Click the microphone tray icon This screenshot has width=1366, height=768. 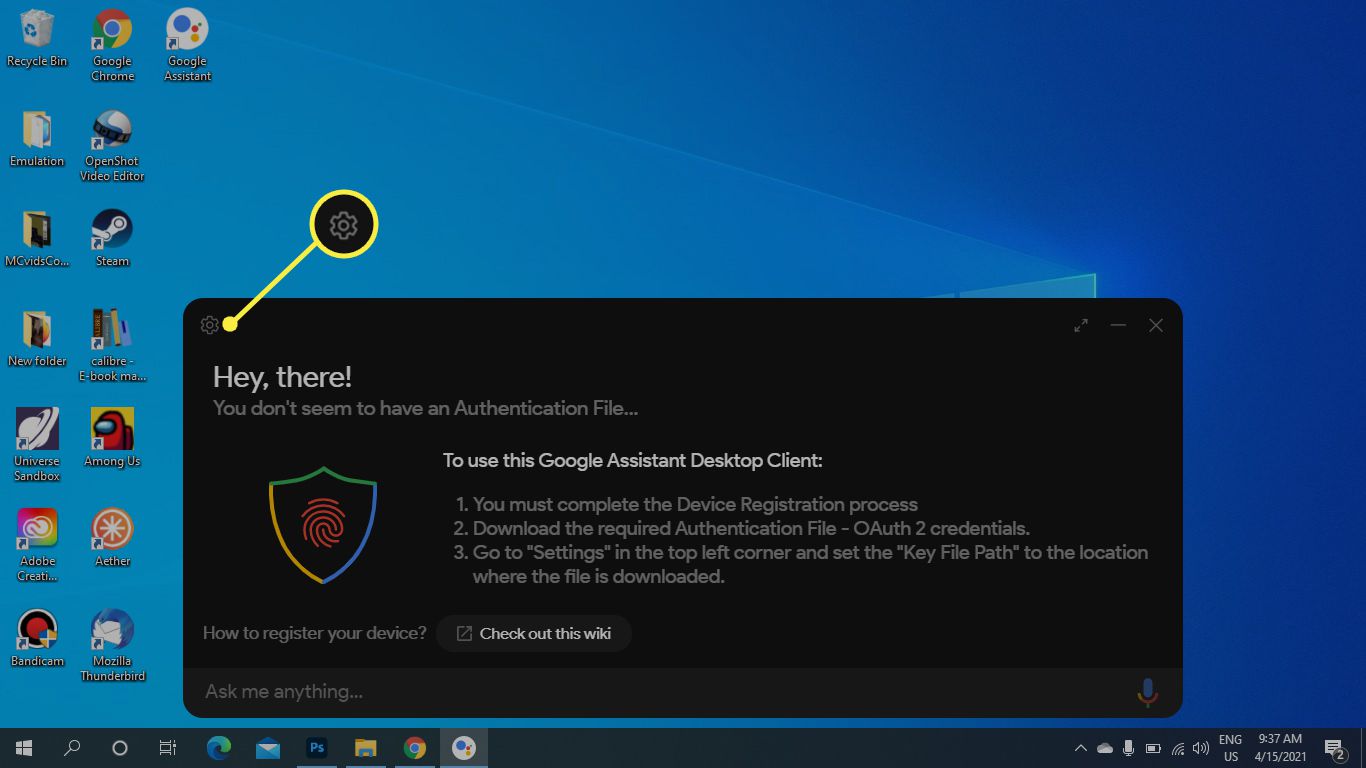point(1129,748)
